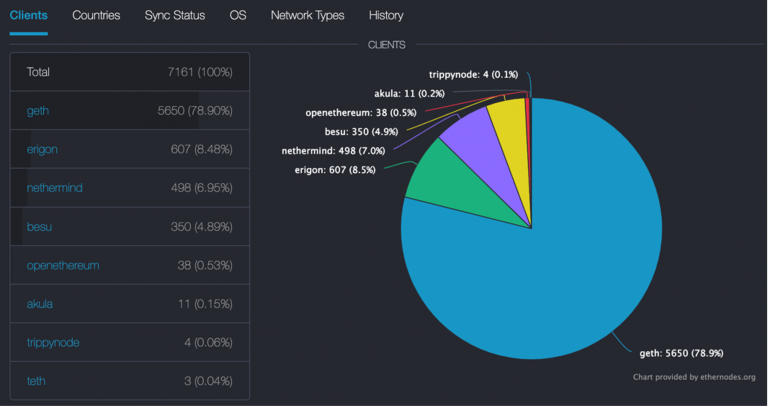This screenshot has height=407, width=768.
Task: Click the trippynode client link
Action: (53, 343)
